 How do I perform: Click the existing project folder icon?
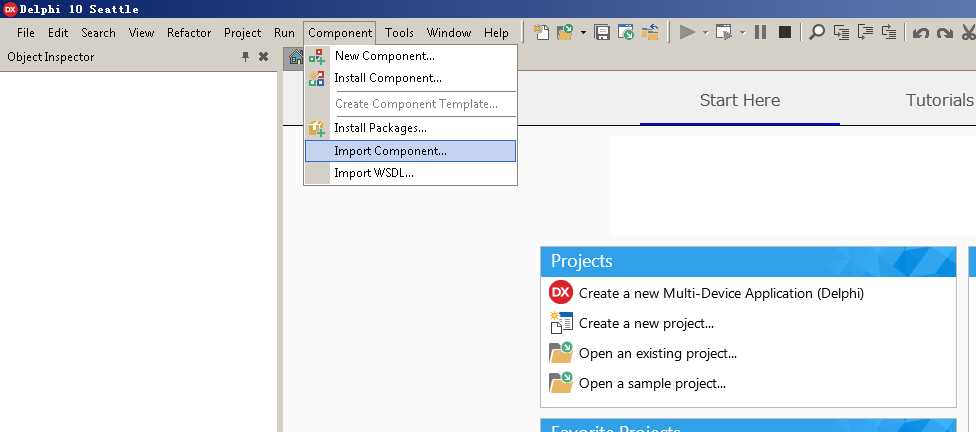tap(560, 352)
